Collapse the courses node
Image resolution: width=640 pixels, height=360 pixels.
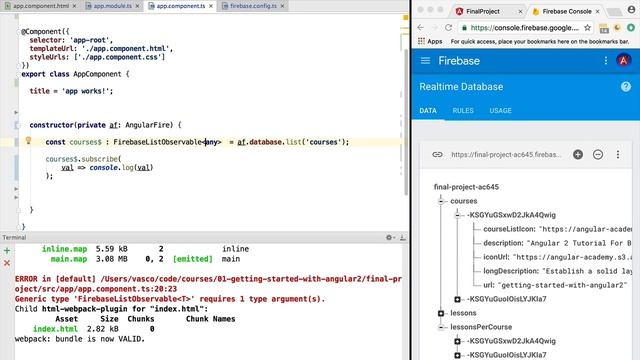point(441,201)
